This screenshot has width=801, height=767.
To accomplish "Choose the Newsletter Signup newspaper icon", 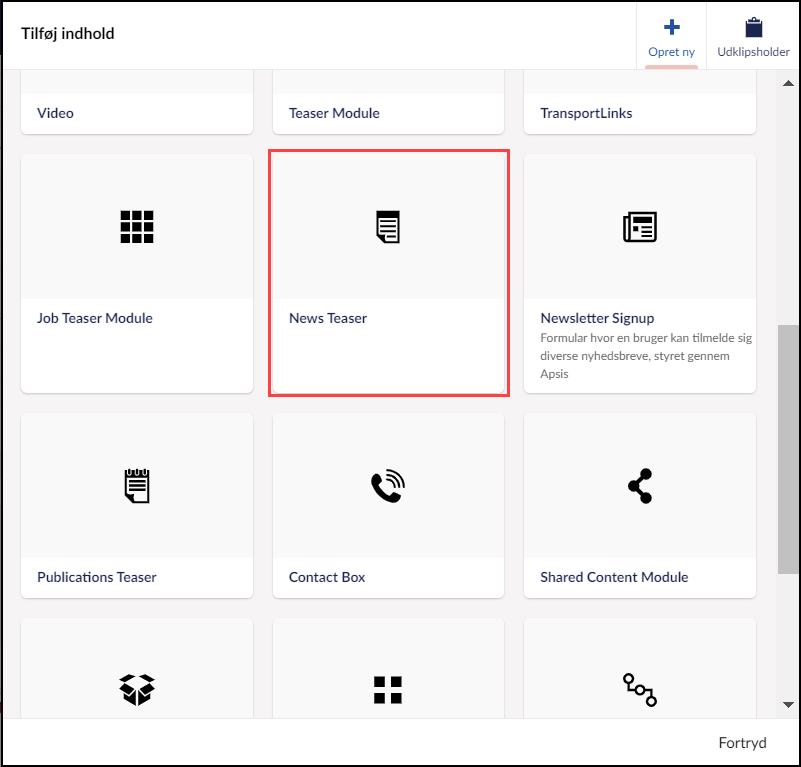I will click(x=639, y=227).
